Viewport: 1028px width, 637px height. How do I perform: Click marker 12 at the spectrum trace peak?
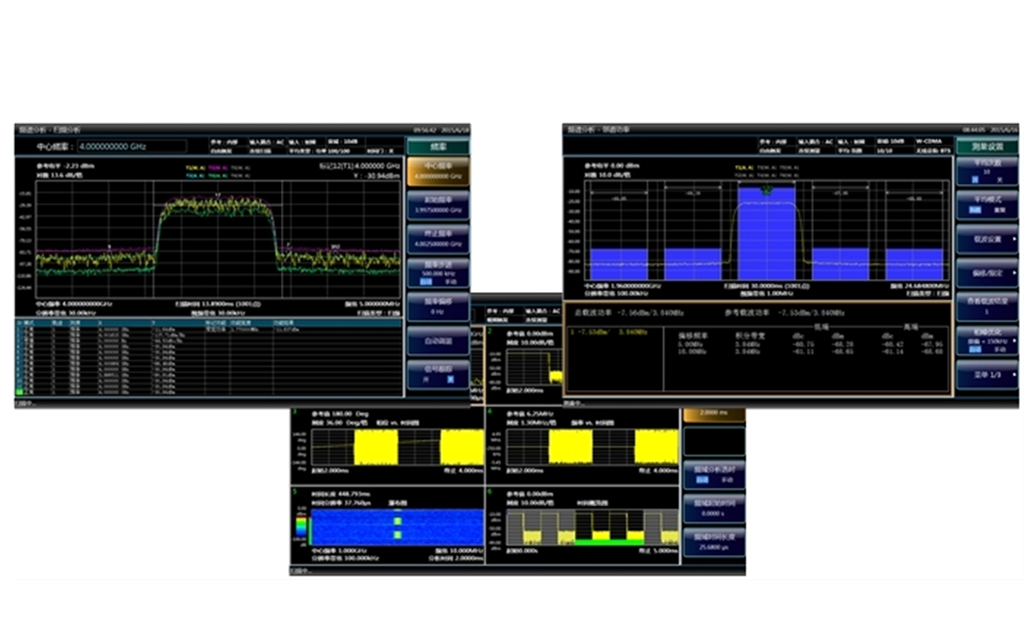tap(217, 197)
